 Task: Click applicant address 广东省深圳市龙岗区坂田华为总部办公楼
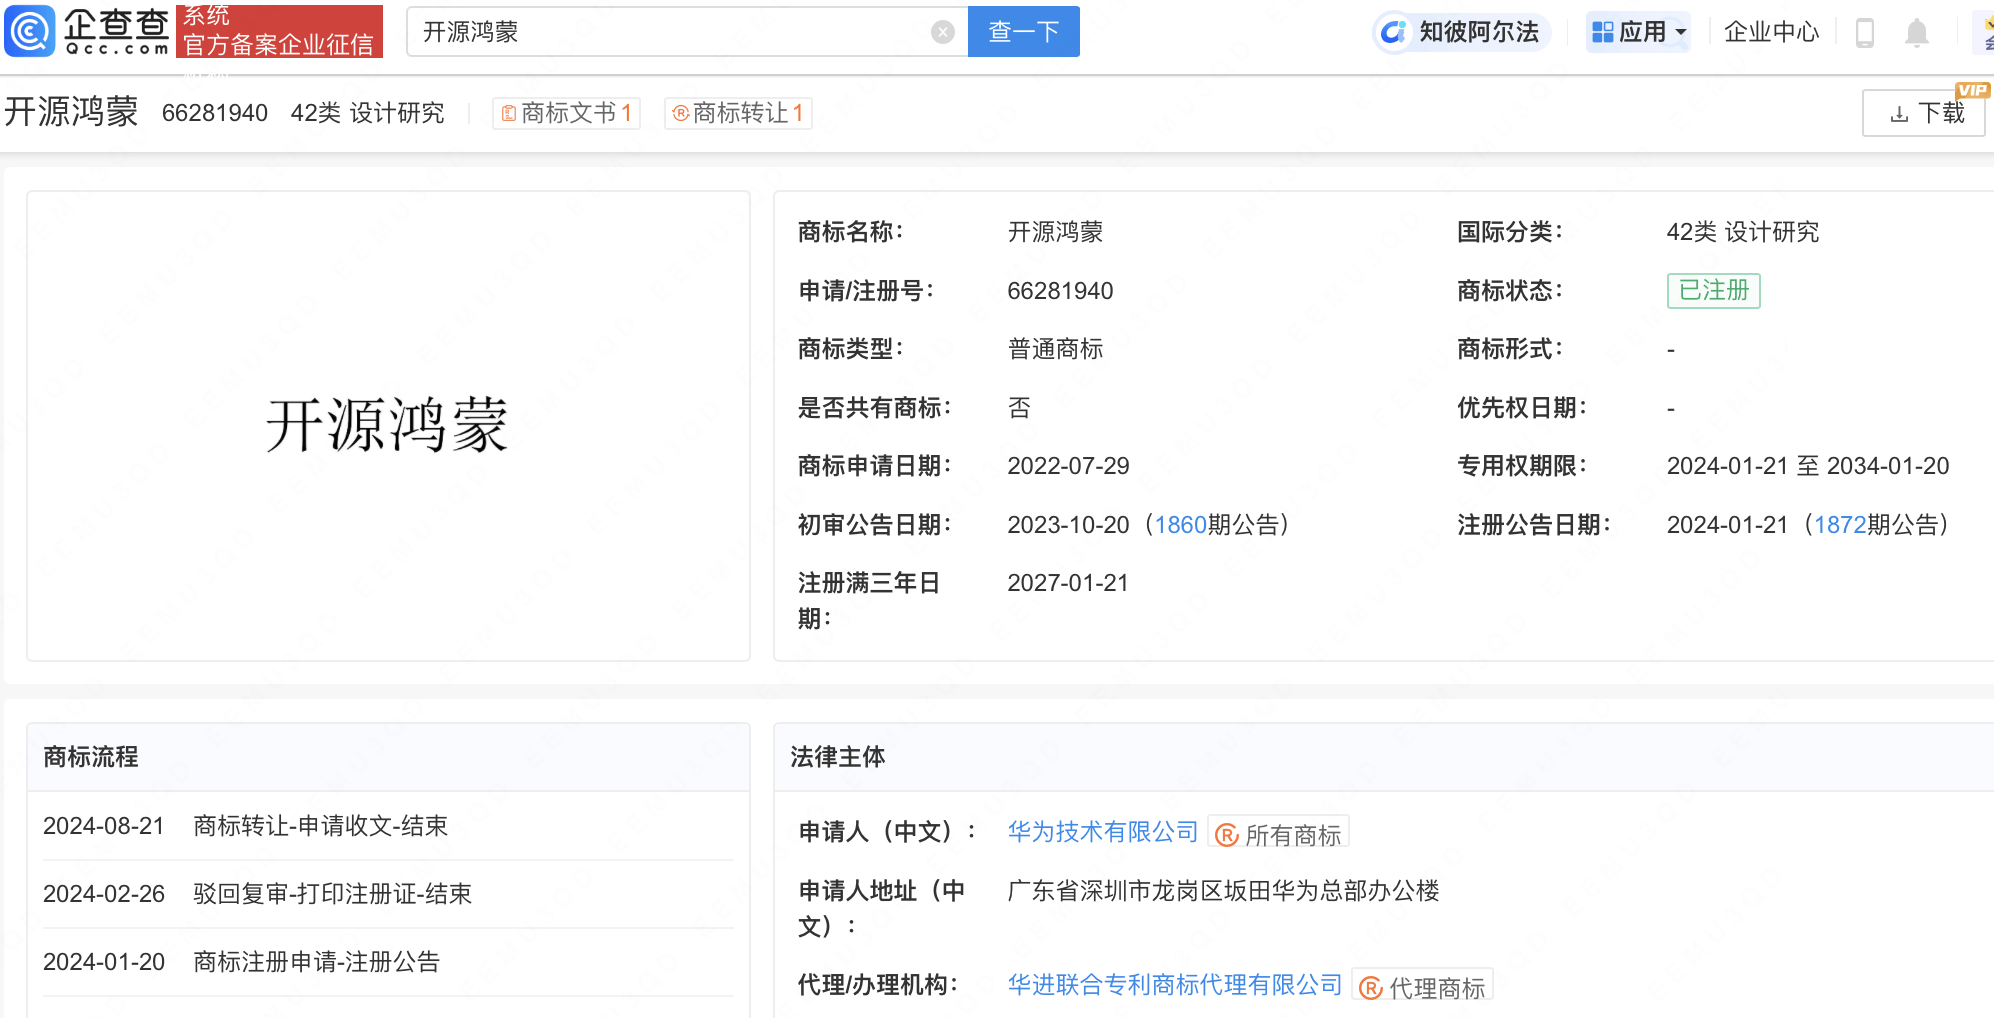click(1223, 891)
